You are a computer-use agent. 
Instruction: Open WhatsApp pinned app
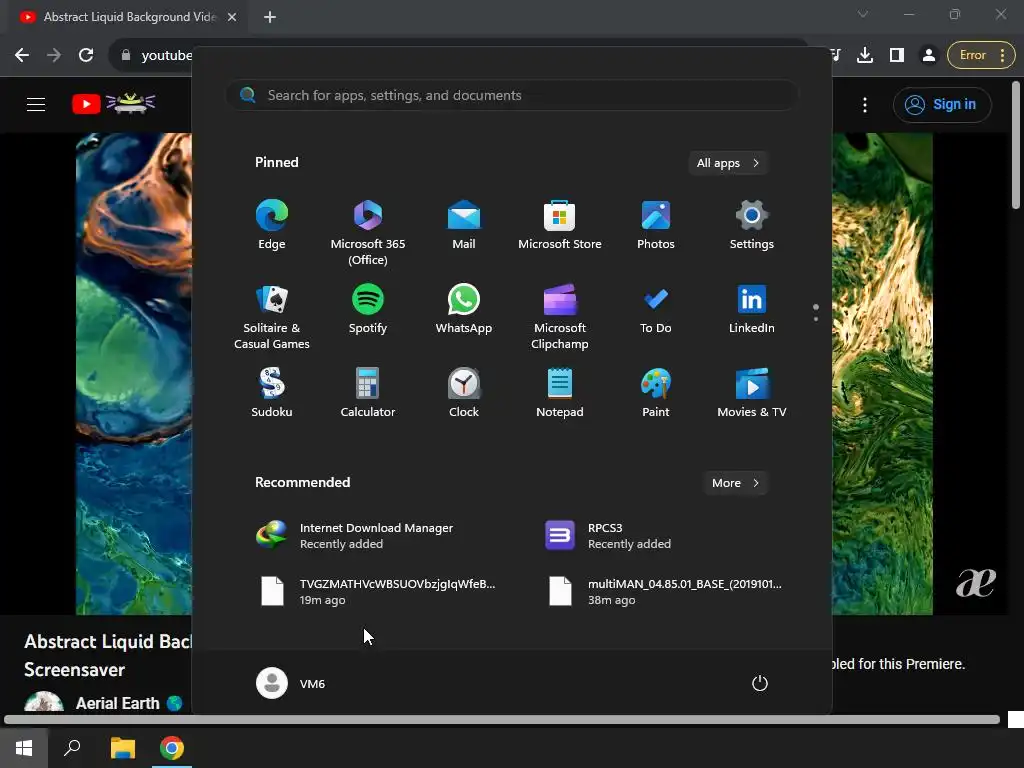pos(464,309)
